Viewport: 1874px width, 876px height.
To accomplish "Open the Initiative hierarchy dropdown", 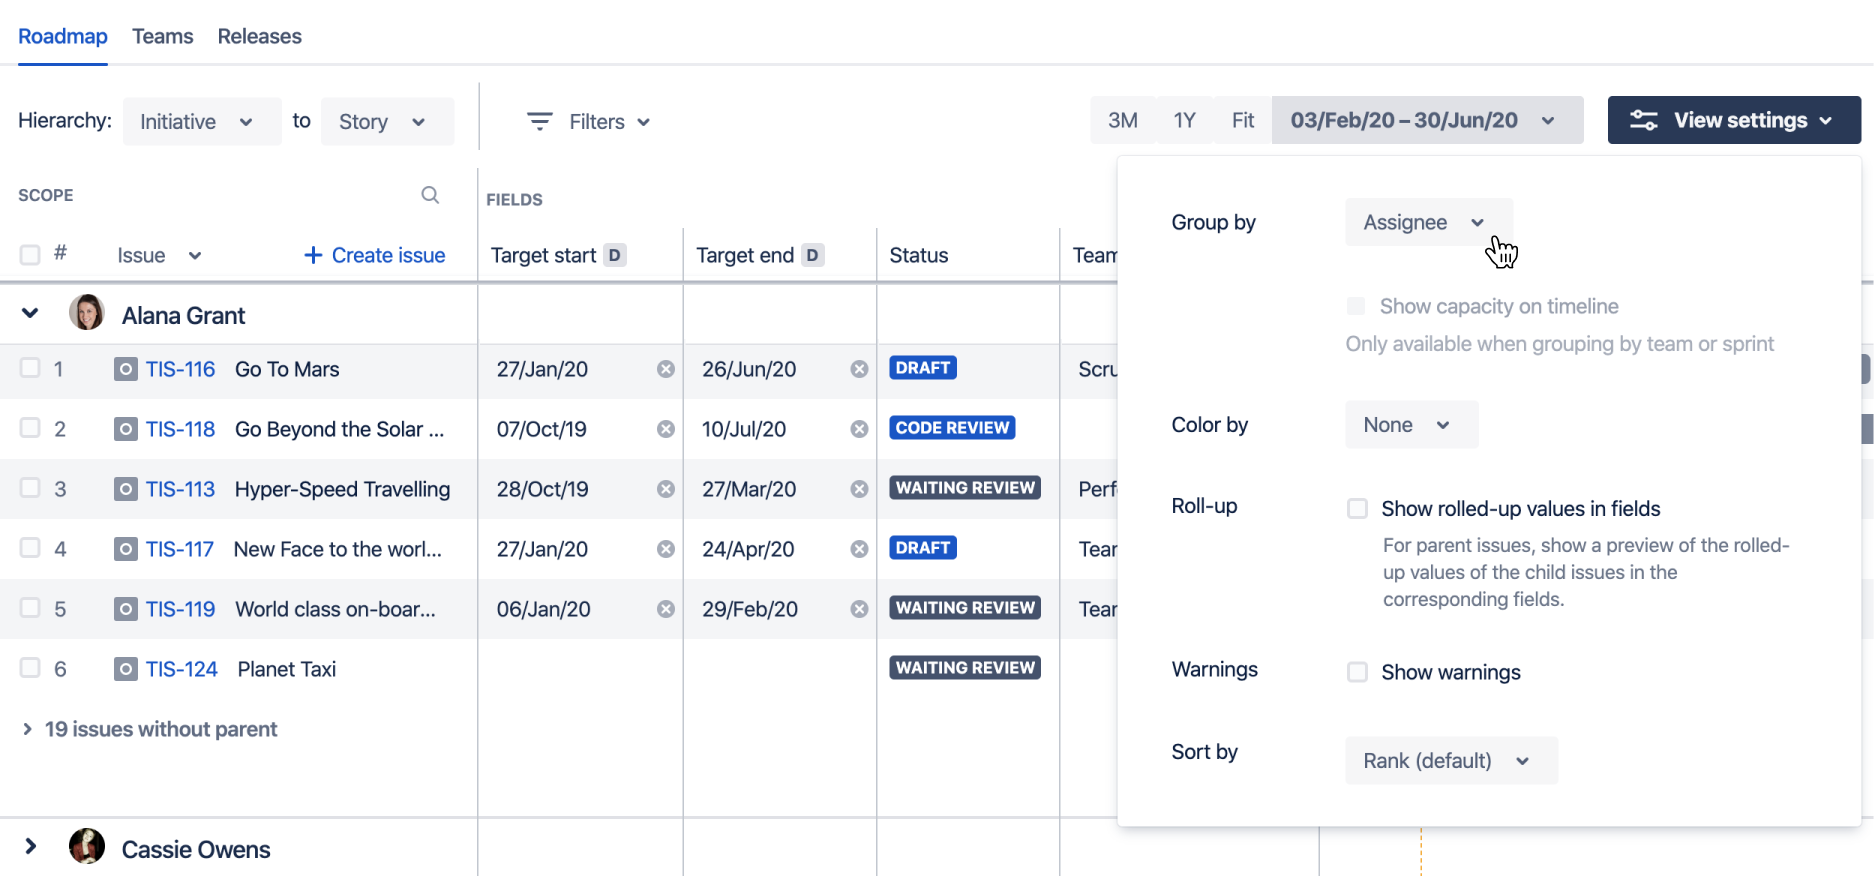I will (x=202, y=121).
